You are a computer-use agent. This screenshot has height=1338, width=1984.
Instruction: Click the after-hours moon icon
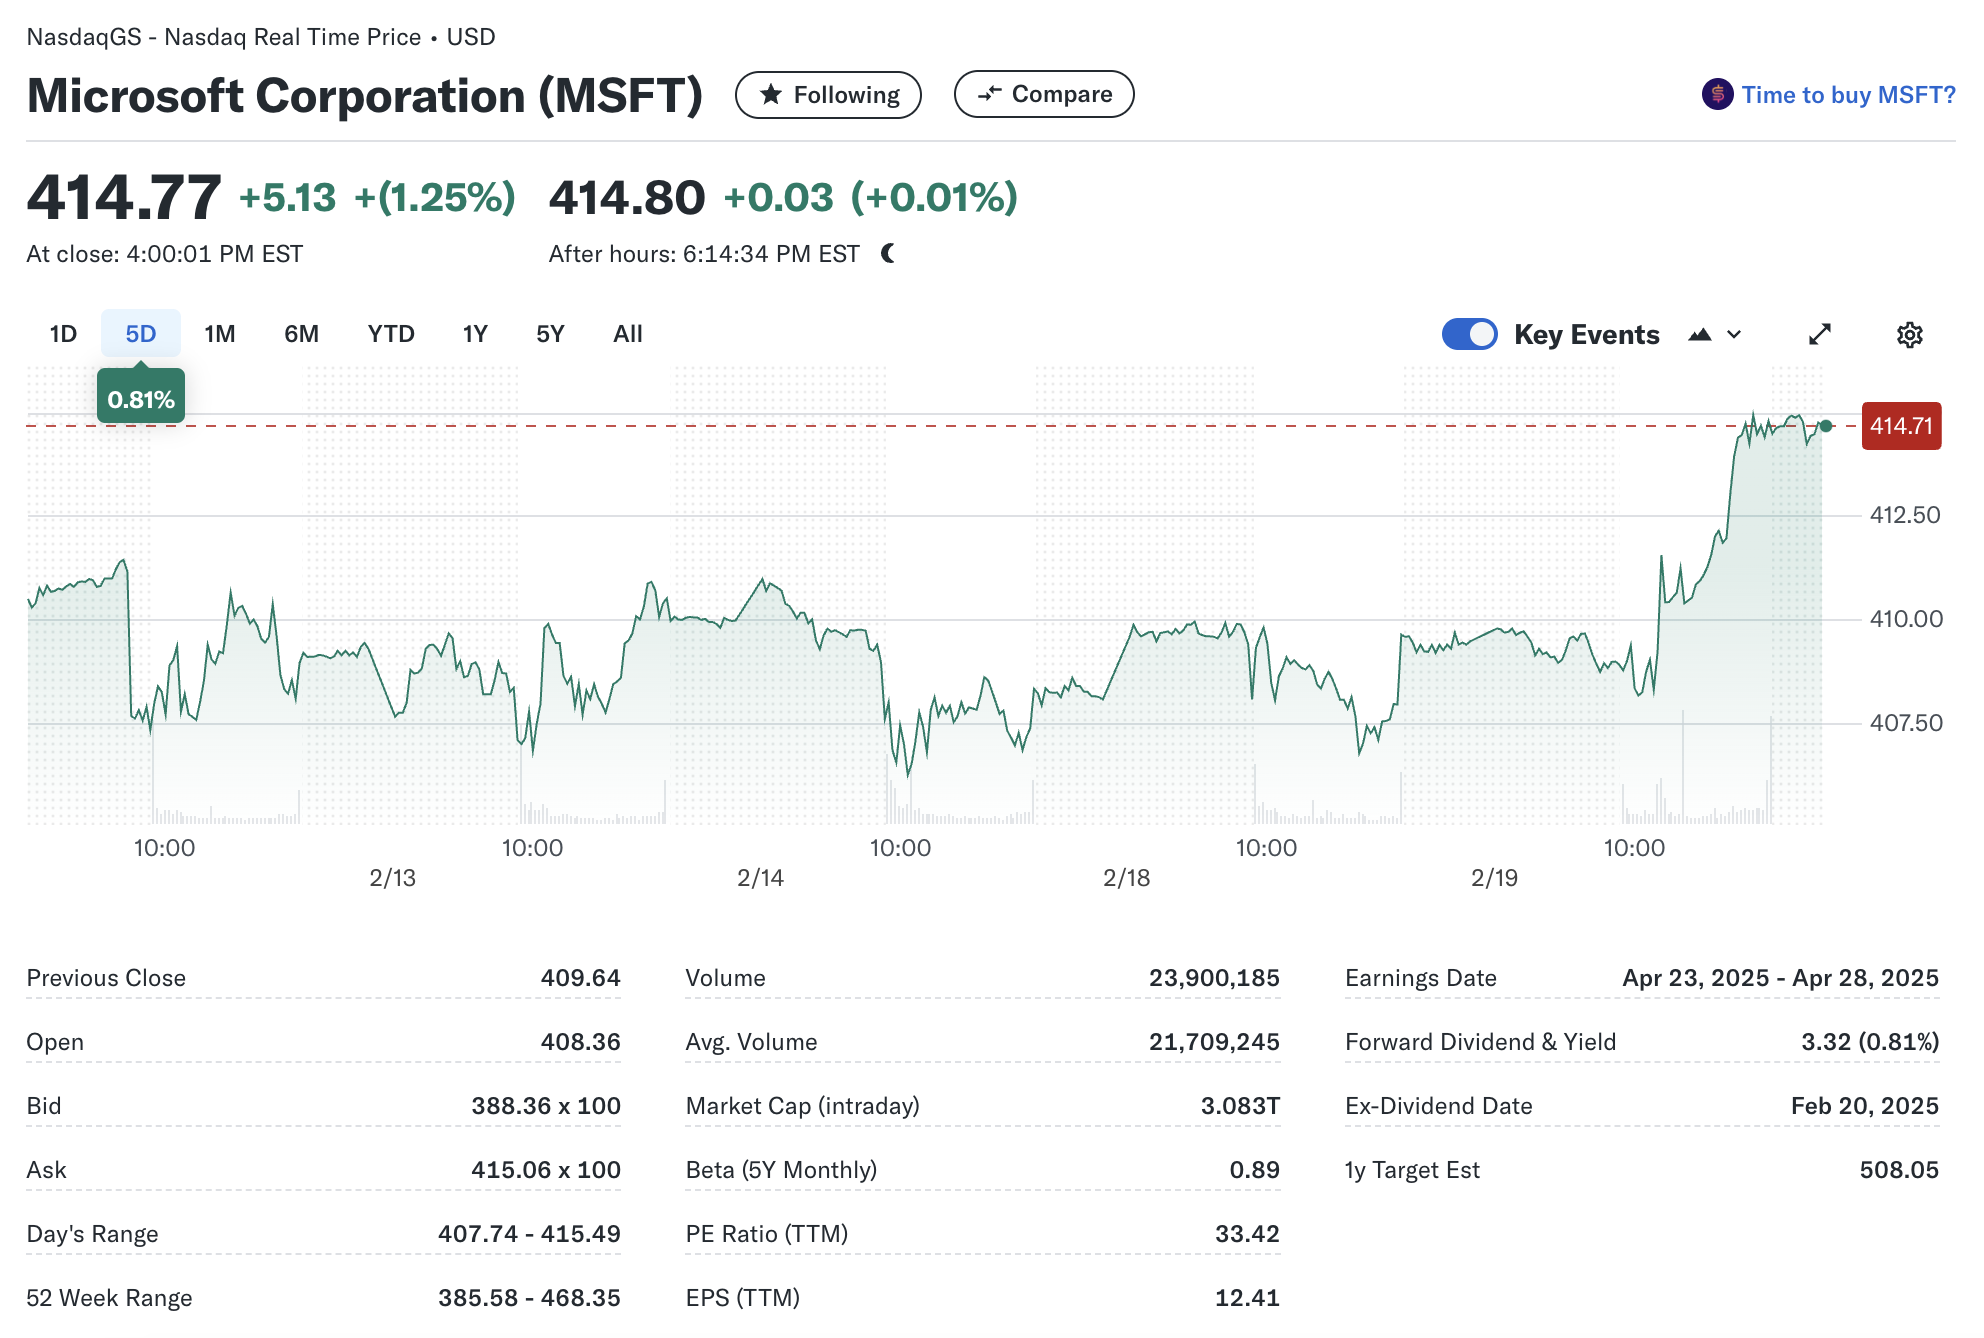coord(888,254)
